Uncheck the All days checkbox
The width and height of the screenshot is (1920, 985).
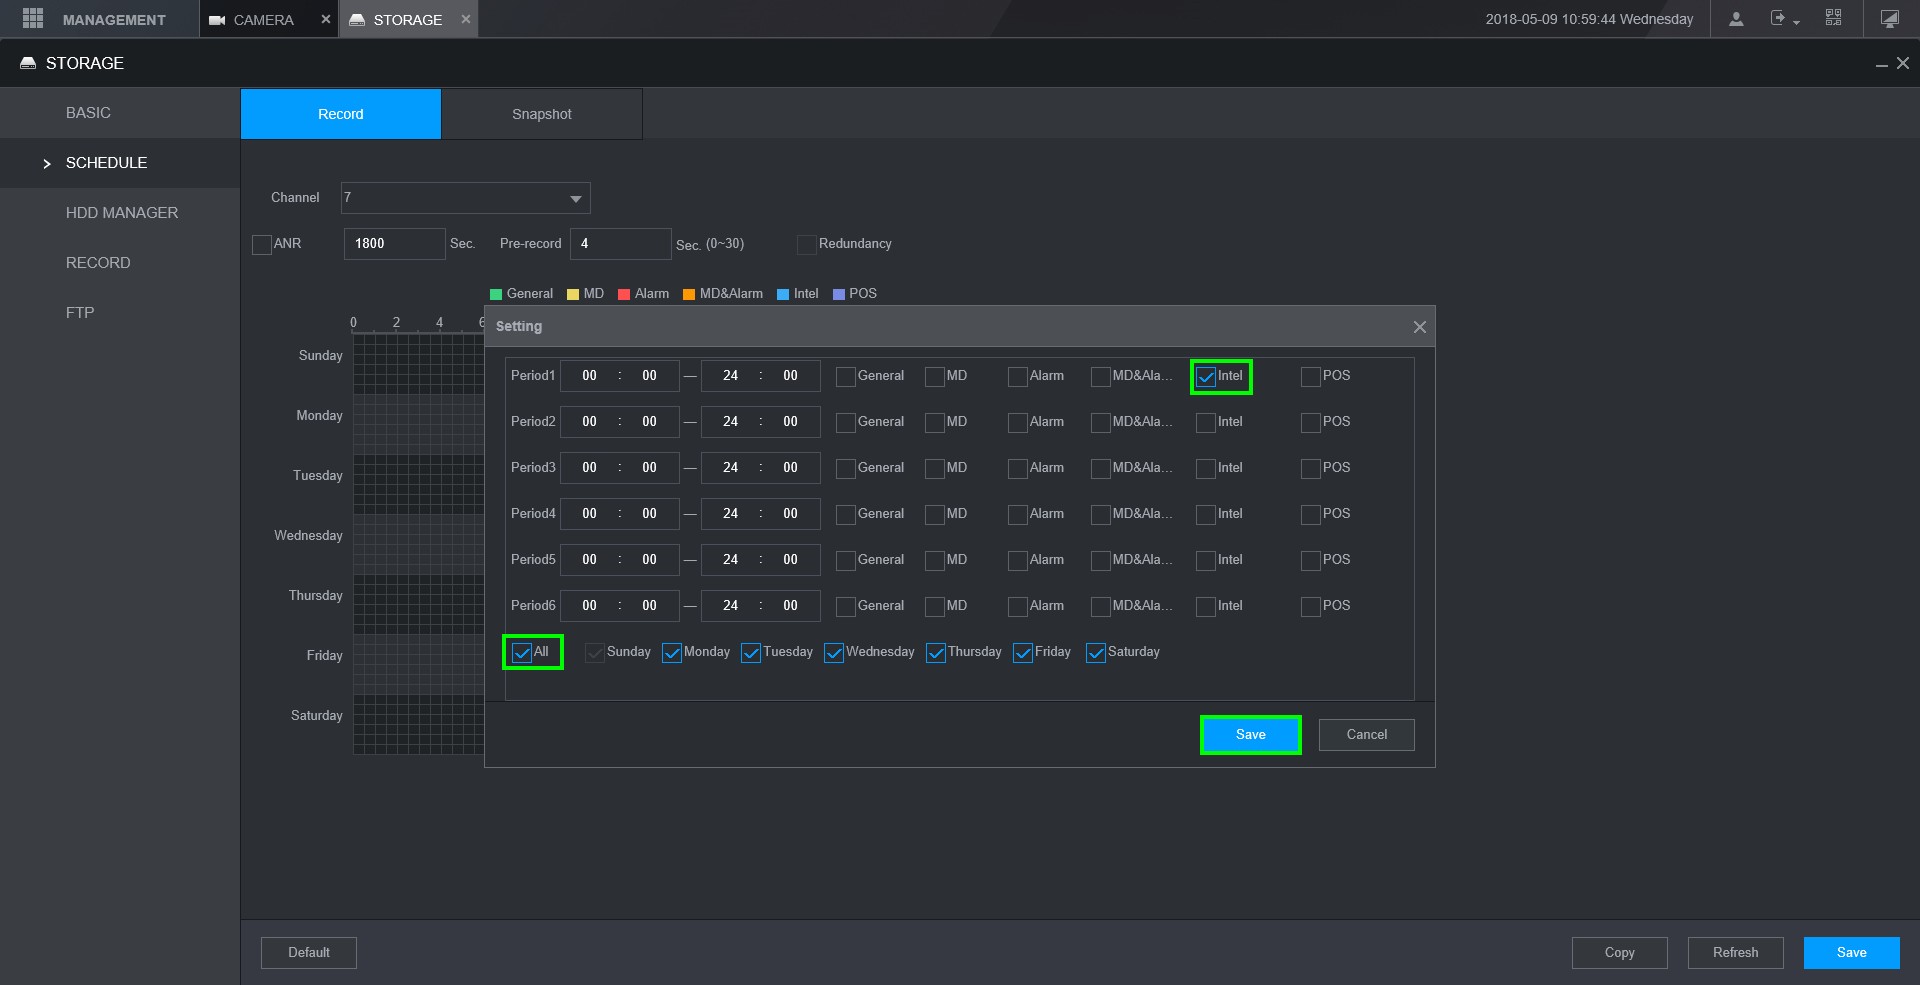tap(521, 653)
